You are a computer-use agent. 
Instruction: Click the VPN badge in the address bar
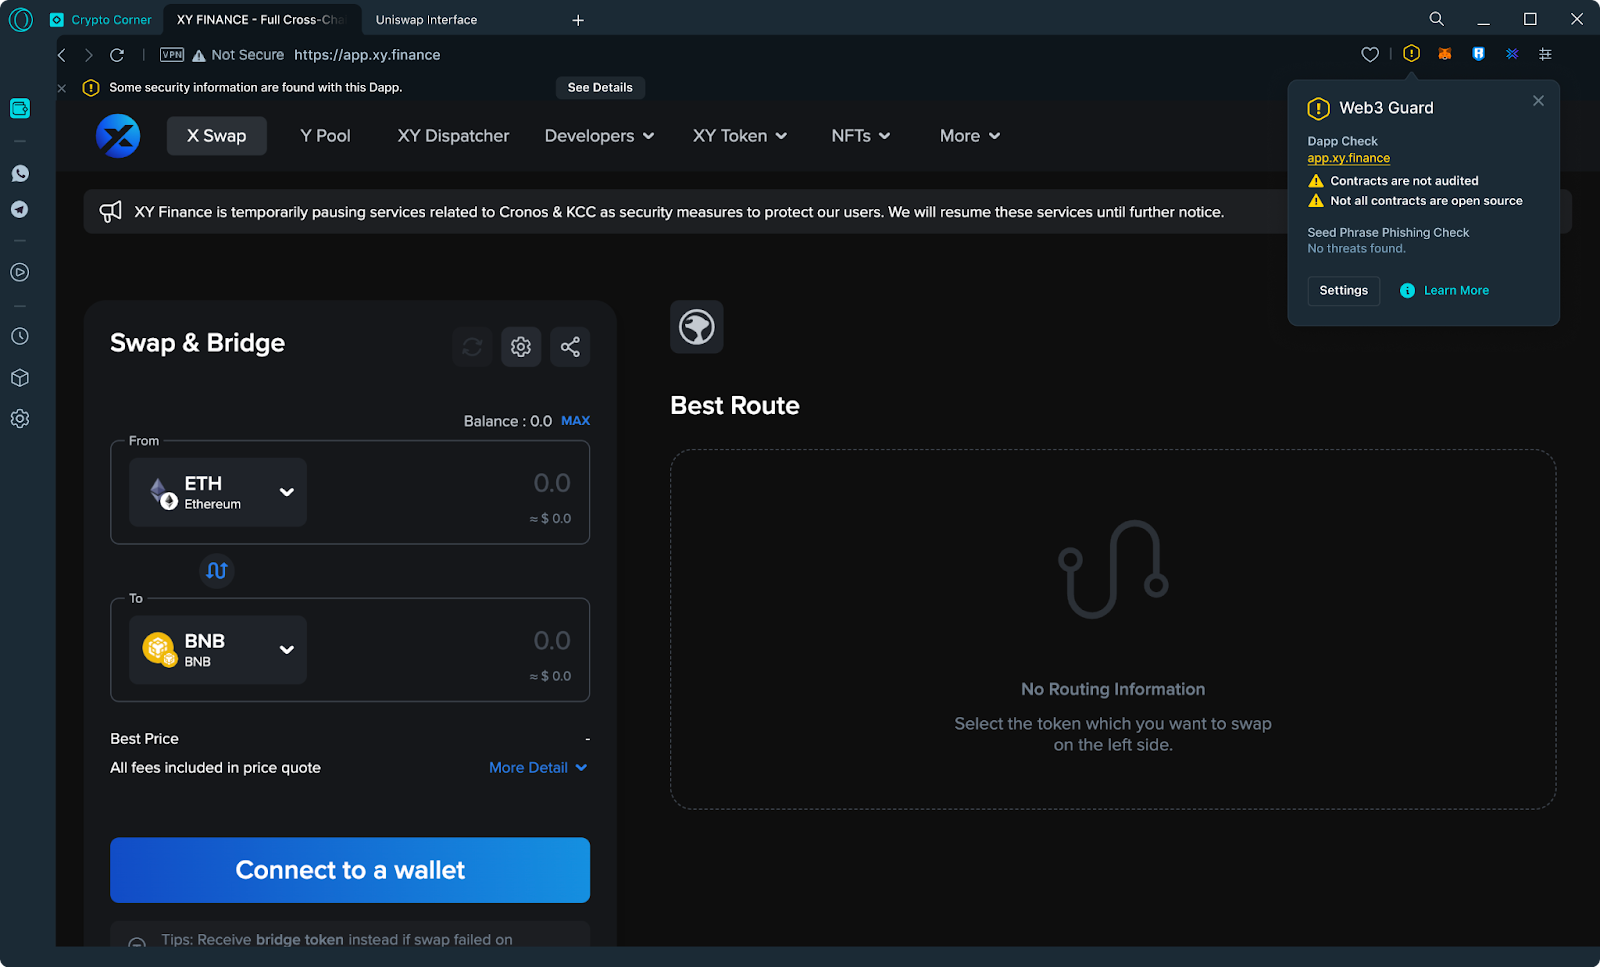172,55
